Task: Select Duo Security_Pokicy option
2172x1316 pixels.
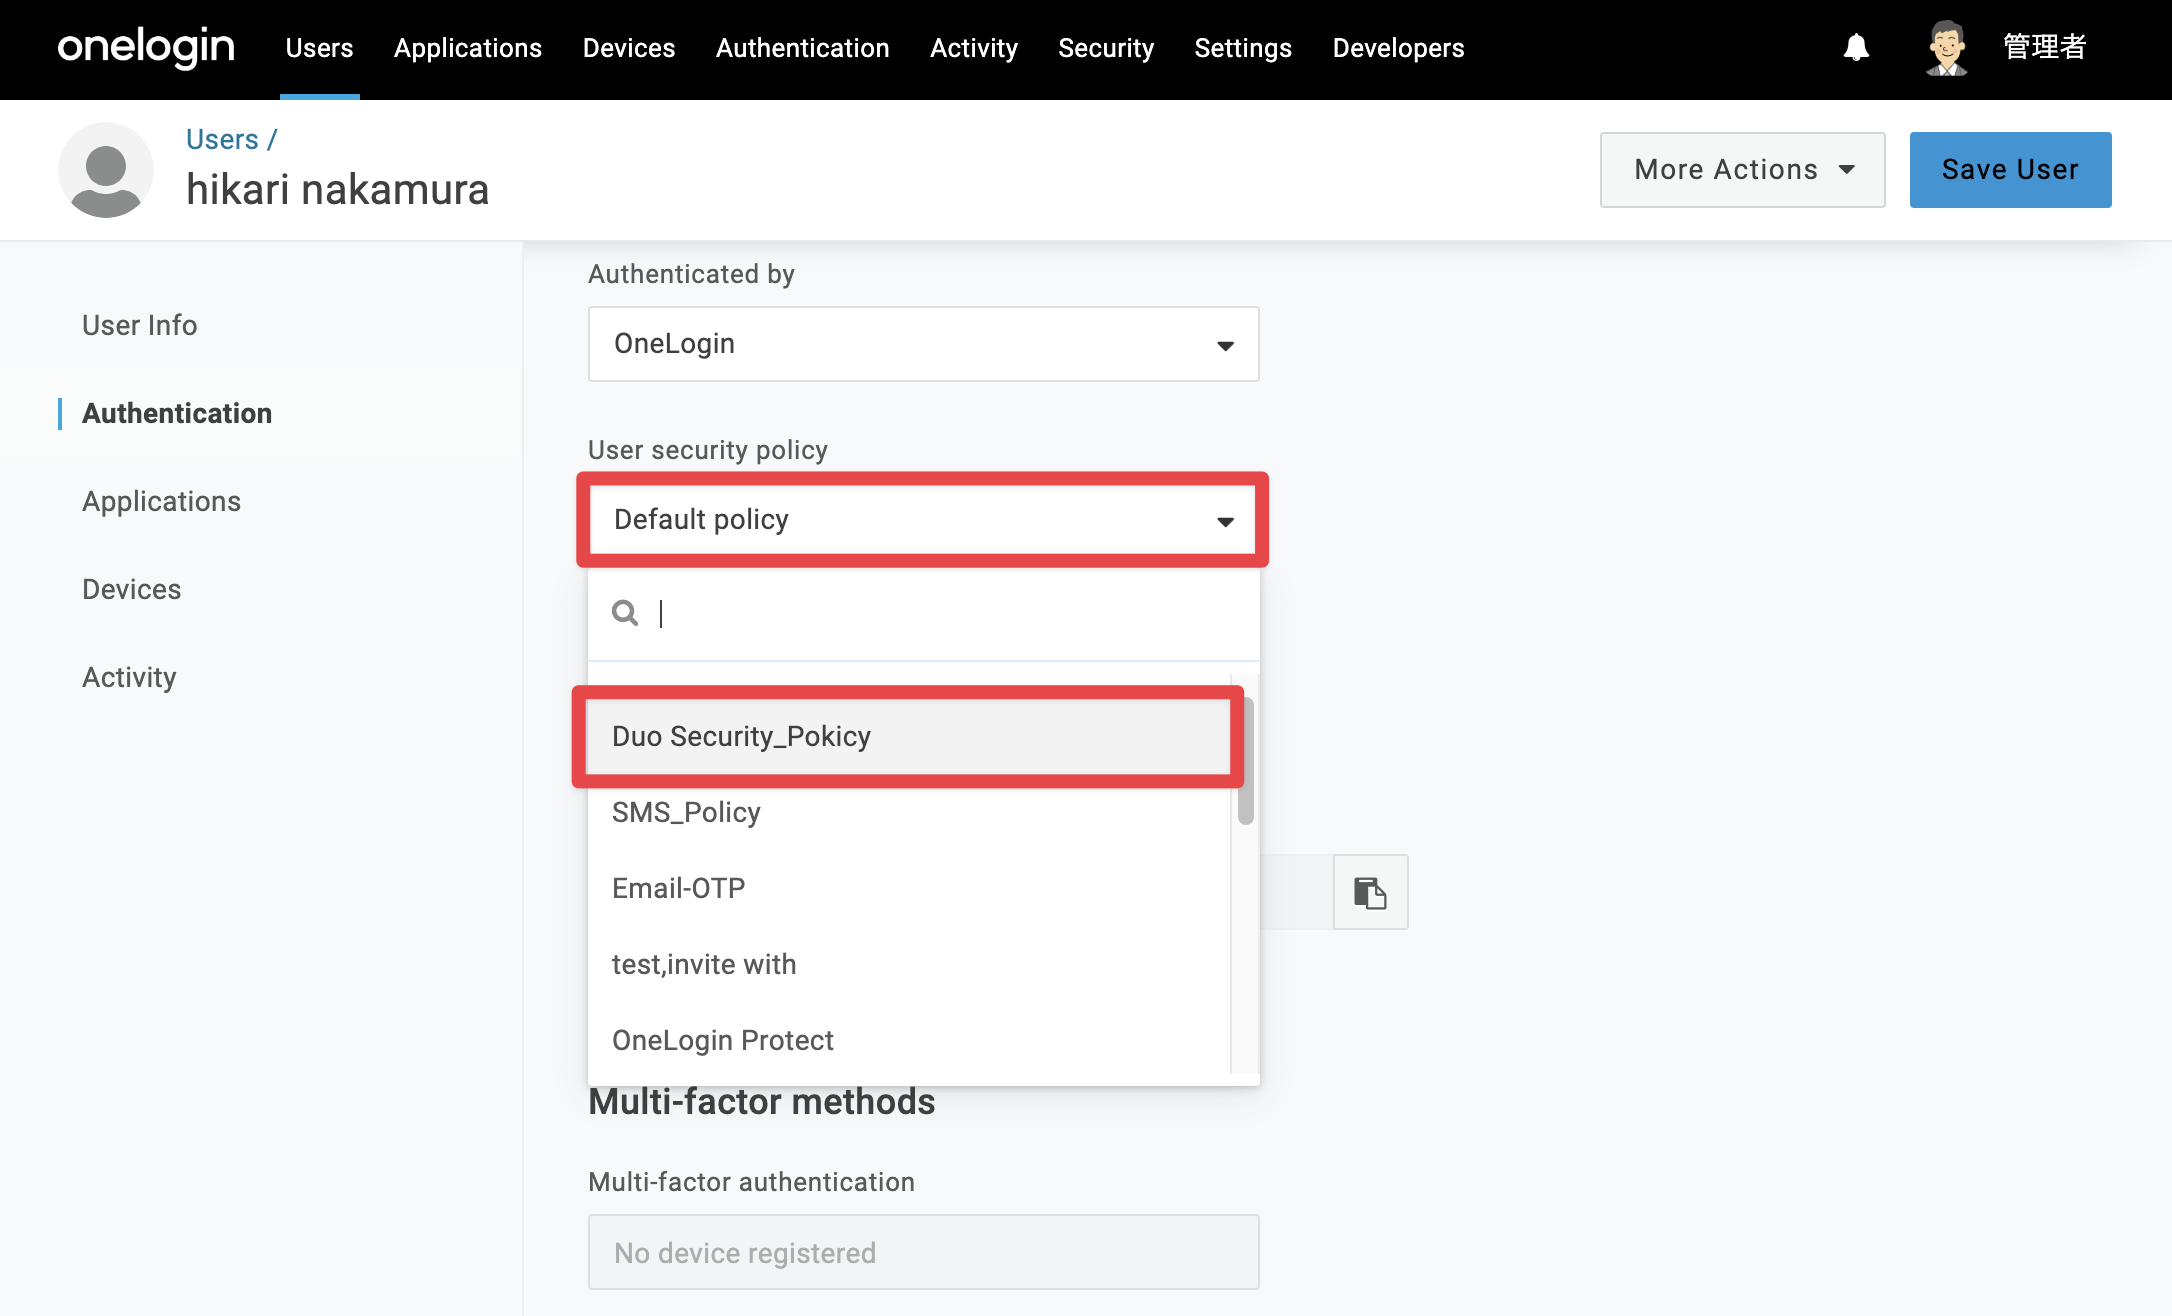Action: click(x=908, y=736)
